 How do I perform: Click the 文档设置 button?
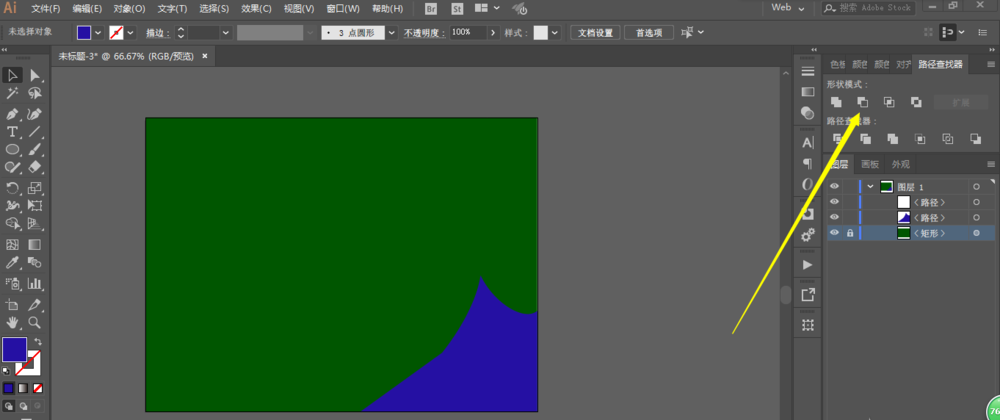click(x=595, y=32)
